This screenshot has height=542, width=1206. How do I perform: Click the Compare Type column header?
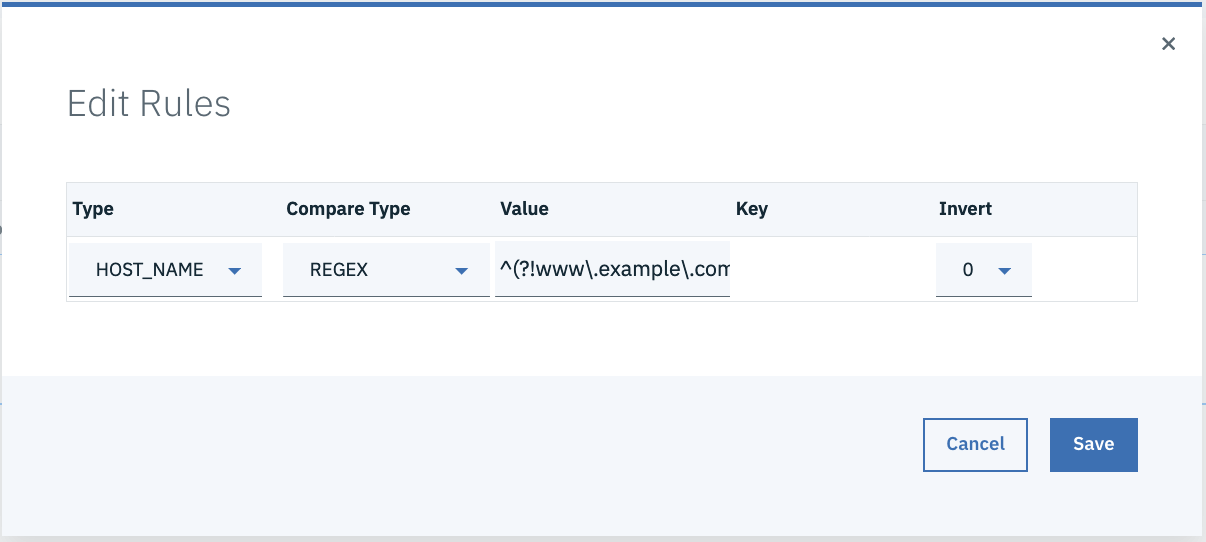tap(348, 209)
